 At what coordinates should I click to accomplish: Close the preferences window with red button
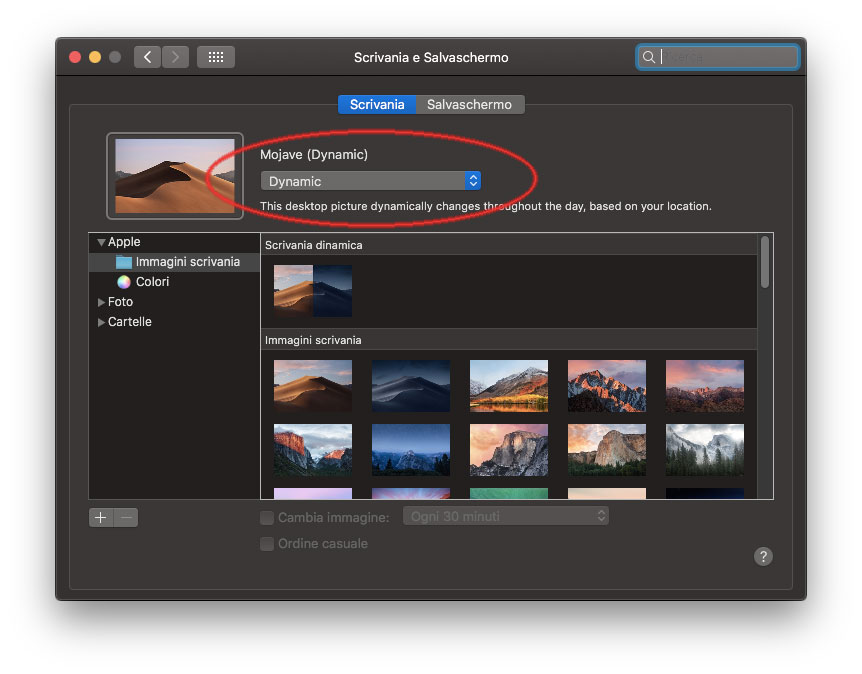[75, 57]
